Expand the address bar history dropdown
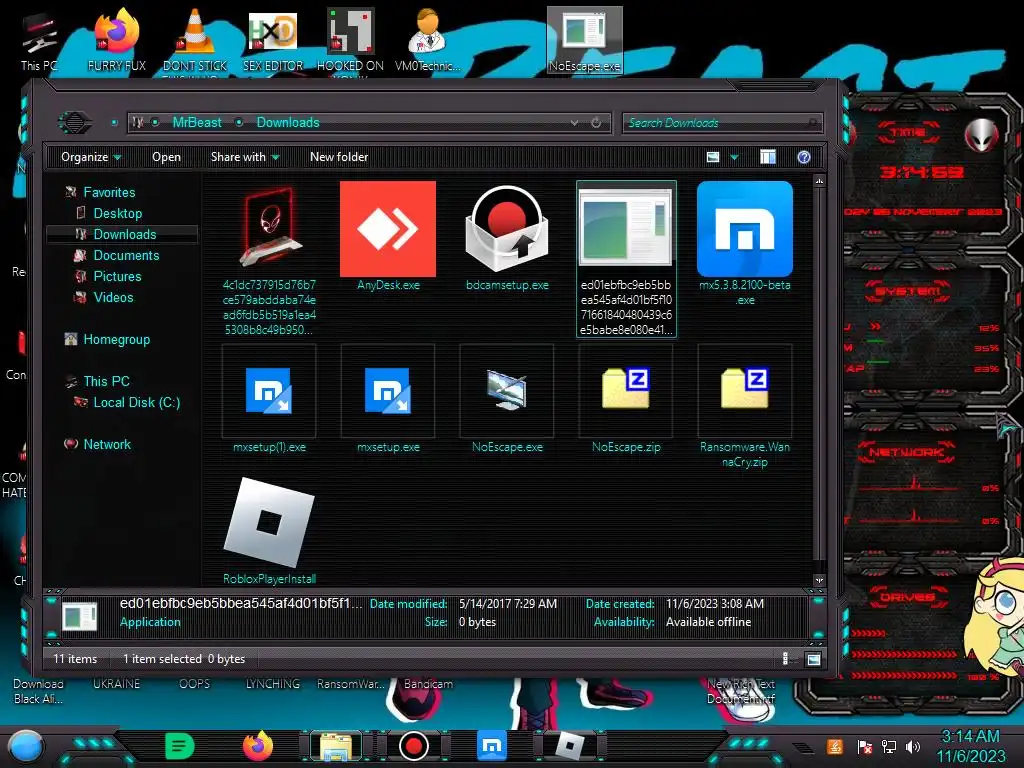1024x768 pixels. point(574,123)
